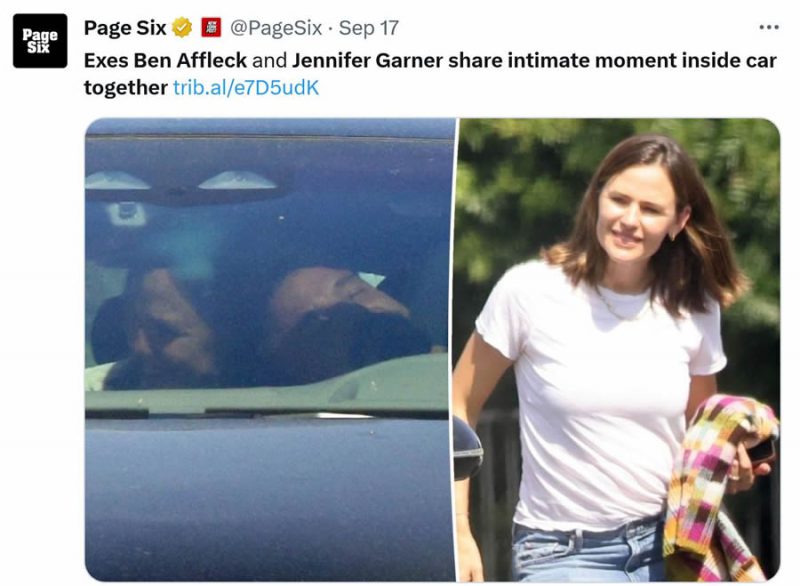Click the Page Six display name
This screenshot has height=586, width=800.
pyautogui.click(x=125, y=28)
